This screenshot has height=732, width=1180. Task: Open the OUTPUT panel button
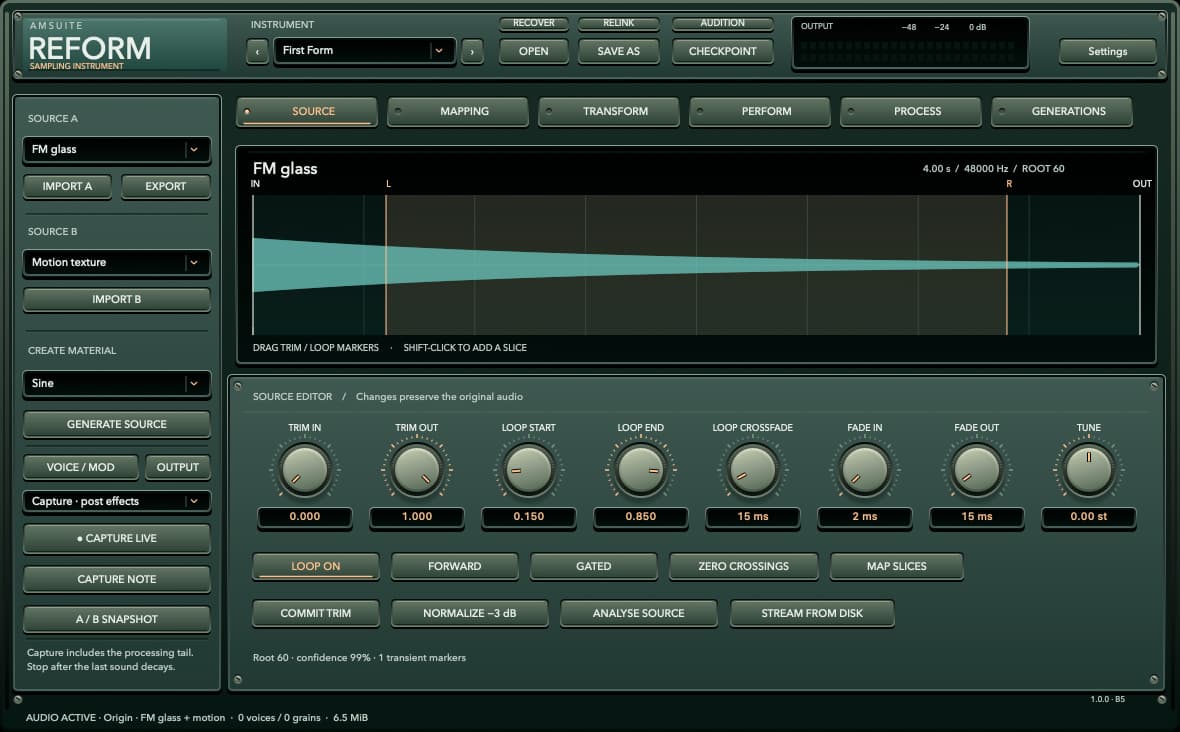click(178, 467)
